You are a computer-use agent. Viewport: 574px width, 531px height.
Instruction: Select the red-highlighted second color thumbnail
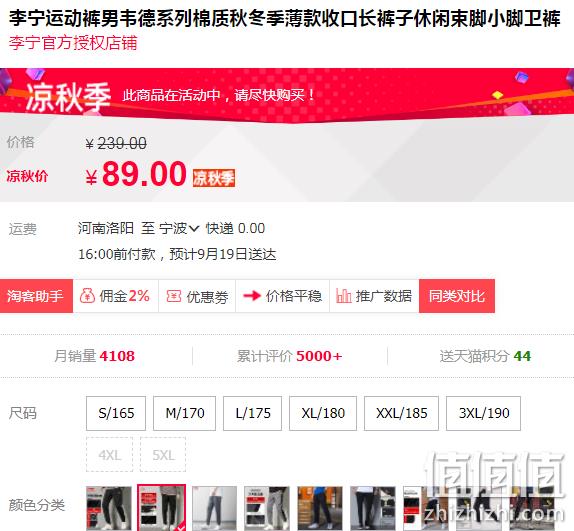click(x=161, y=508)
